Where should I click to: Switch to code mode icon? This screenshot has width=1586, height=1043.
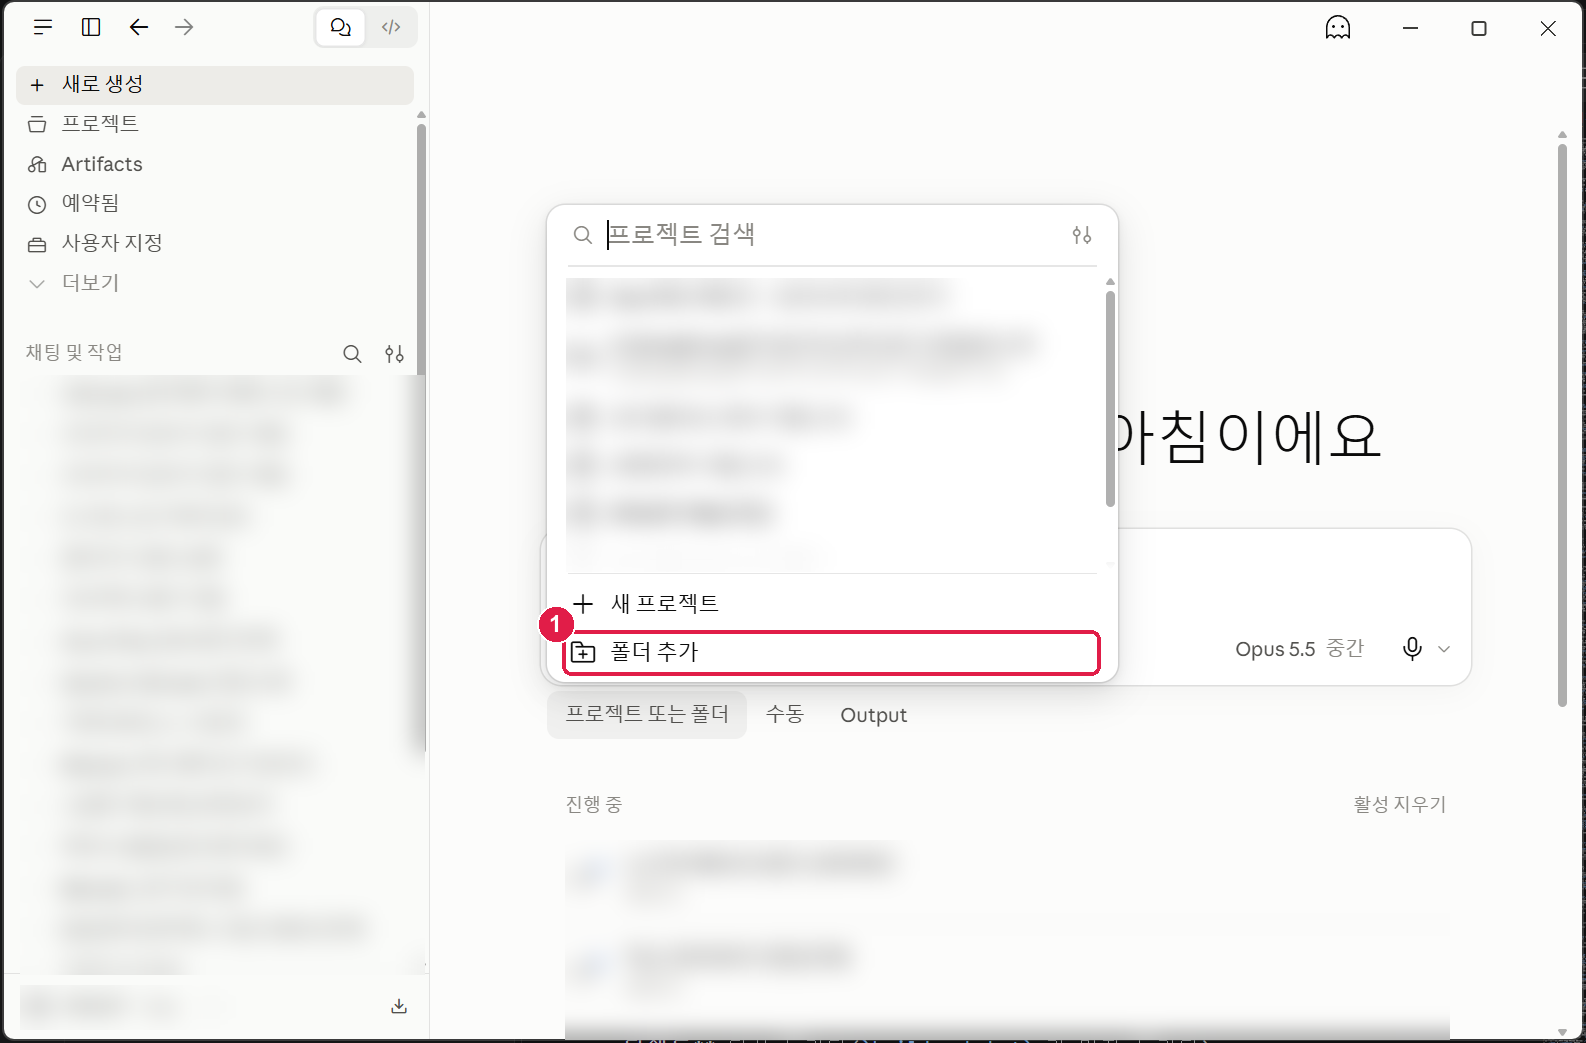click(x=391, y=27)
